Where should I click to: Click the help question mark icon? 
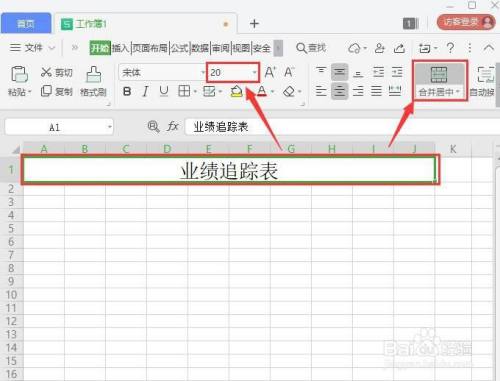tap(450, 48)
